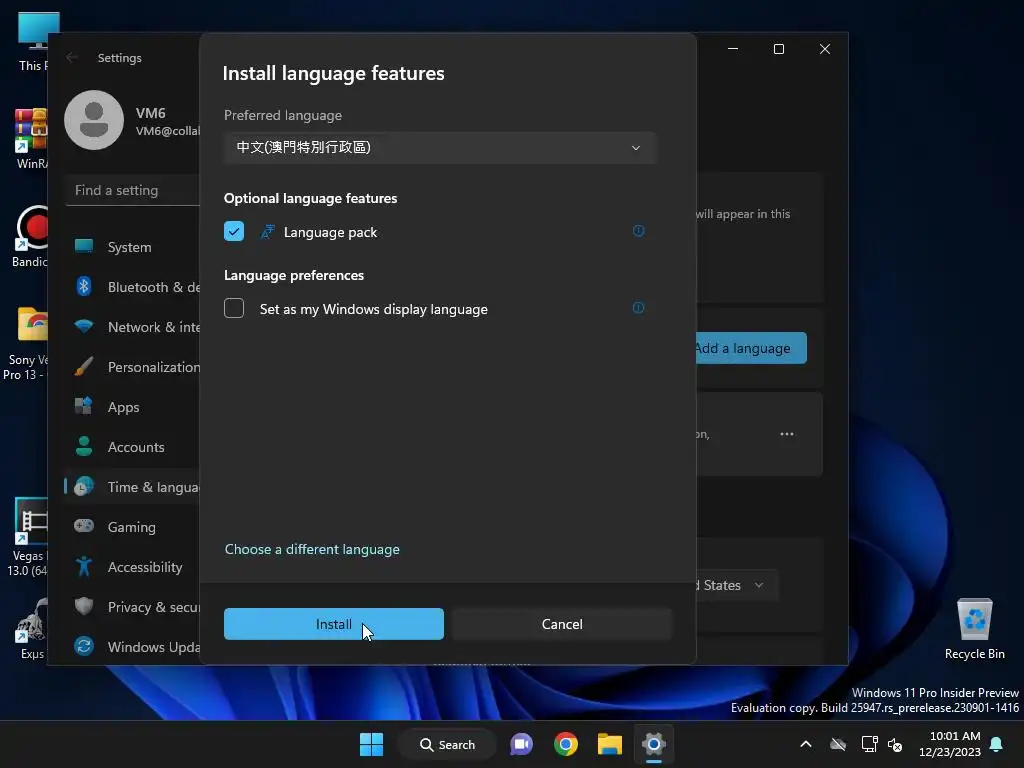
Task: Enable Set as my Windows display language
Action: click(x=234, y=308)
